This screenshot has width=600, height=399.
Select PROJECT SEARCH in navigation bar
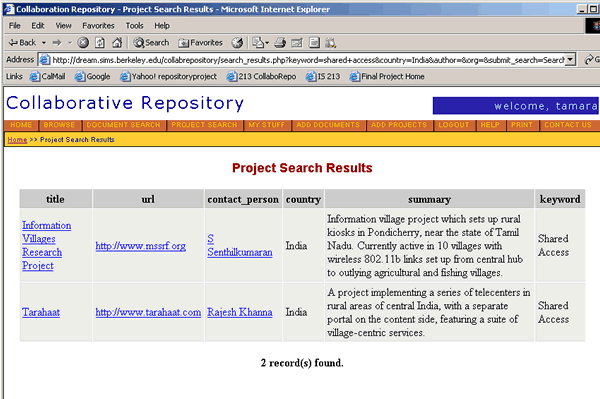click(204, 125)
